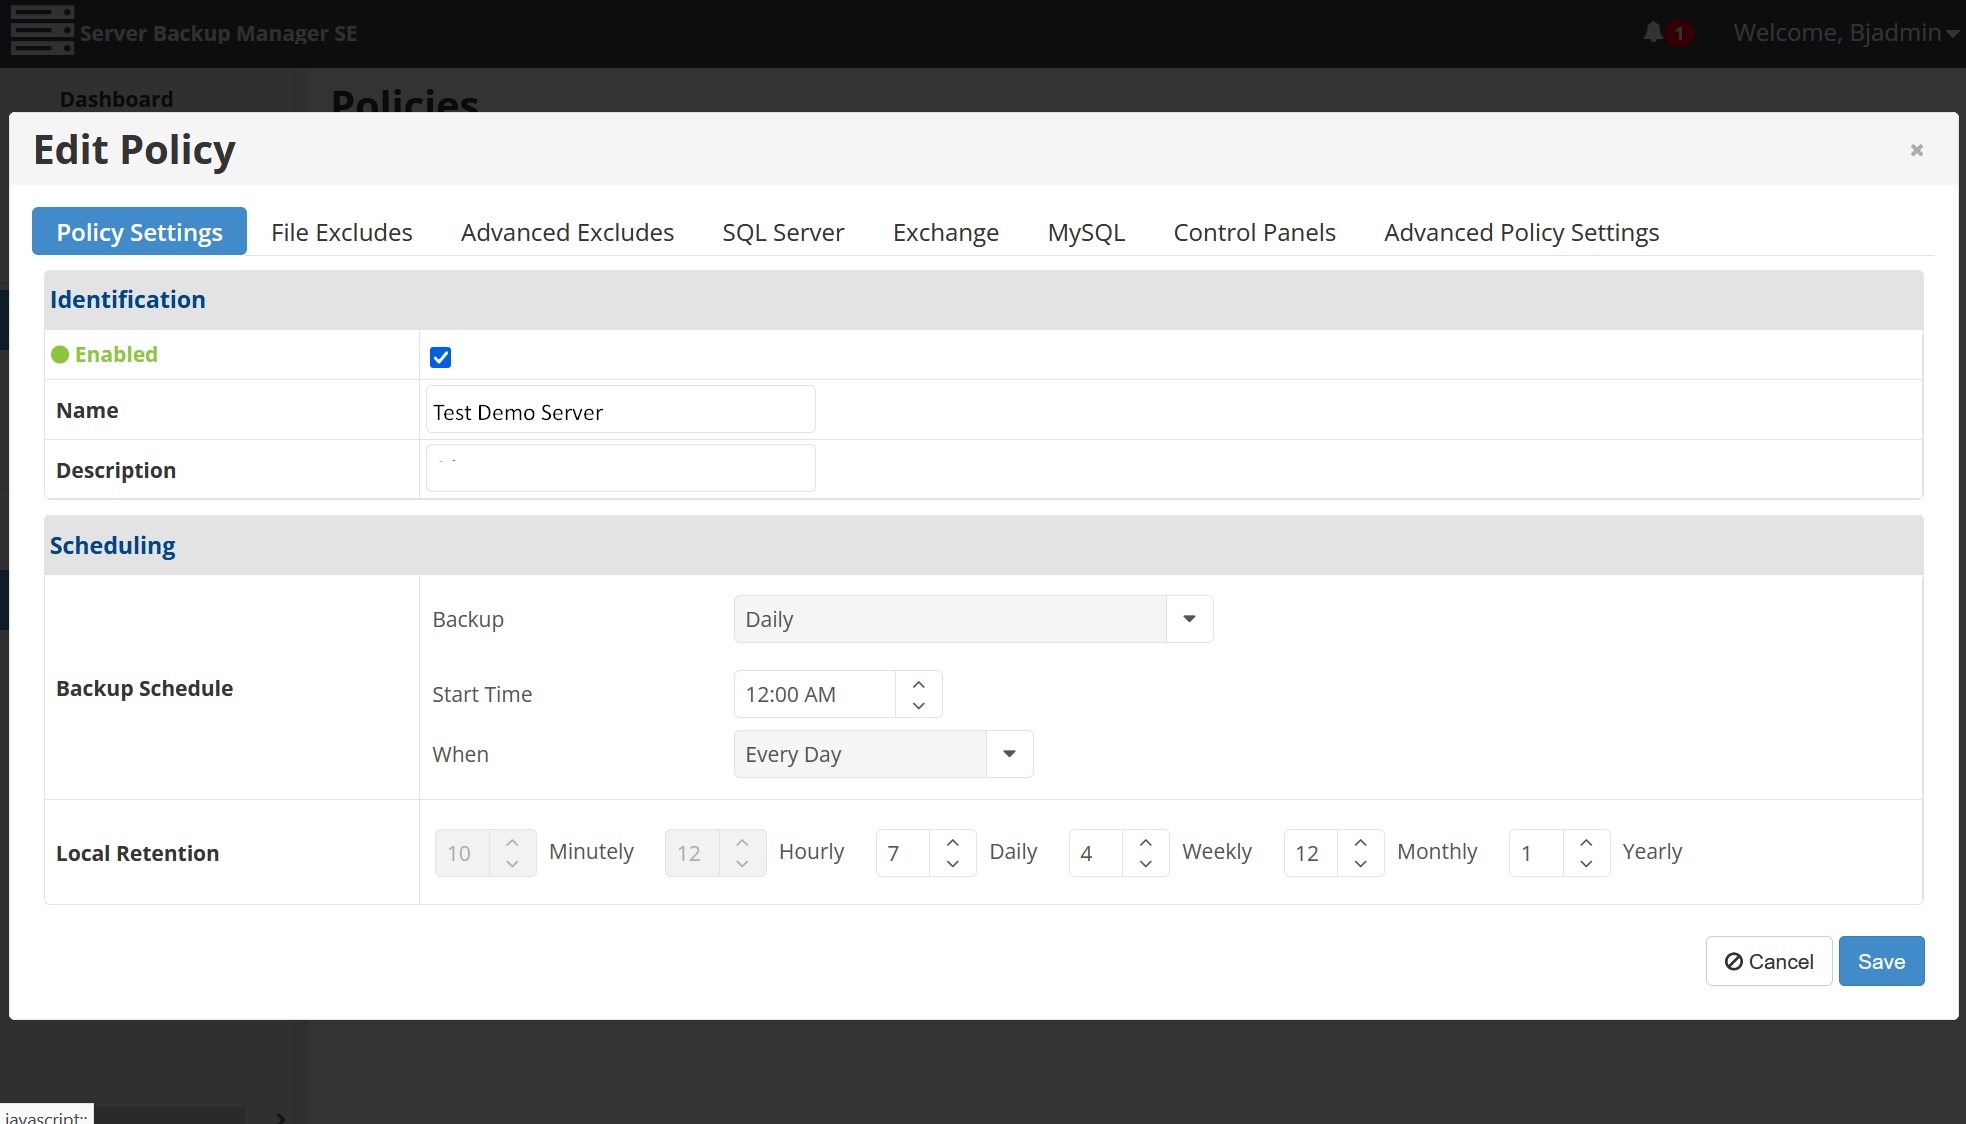Increase the Weekly retention count
1966x1124 pixels.
point(1146,843)
